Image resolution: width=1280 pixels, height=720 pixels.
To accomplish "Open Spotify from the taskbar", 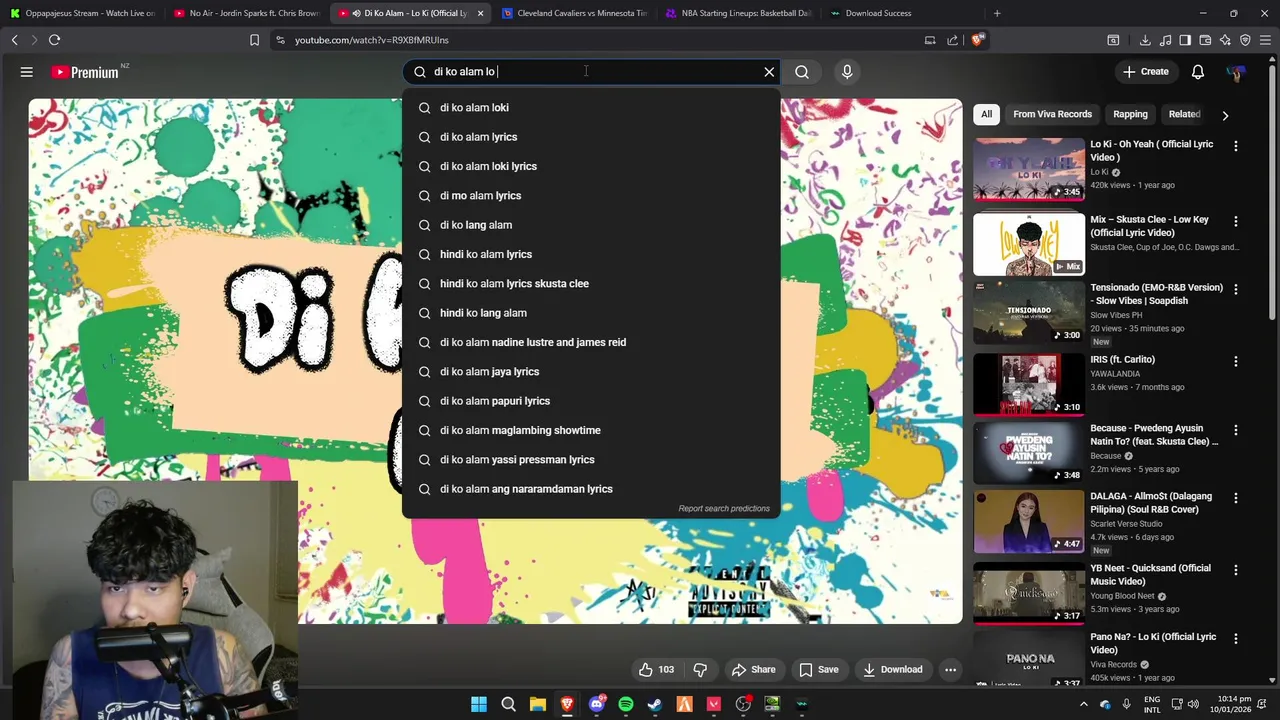I will [x=626, y=704].
